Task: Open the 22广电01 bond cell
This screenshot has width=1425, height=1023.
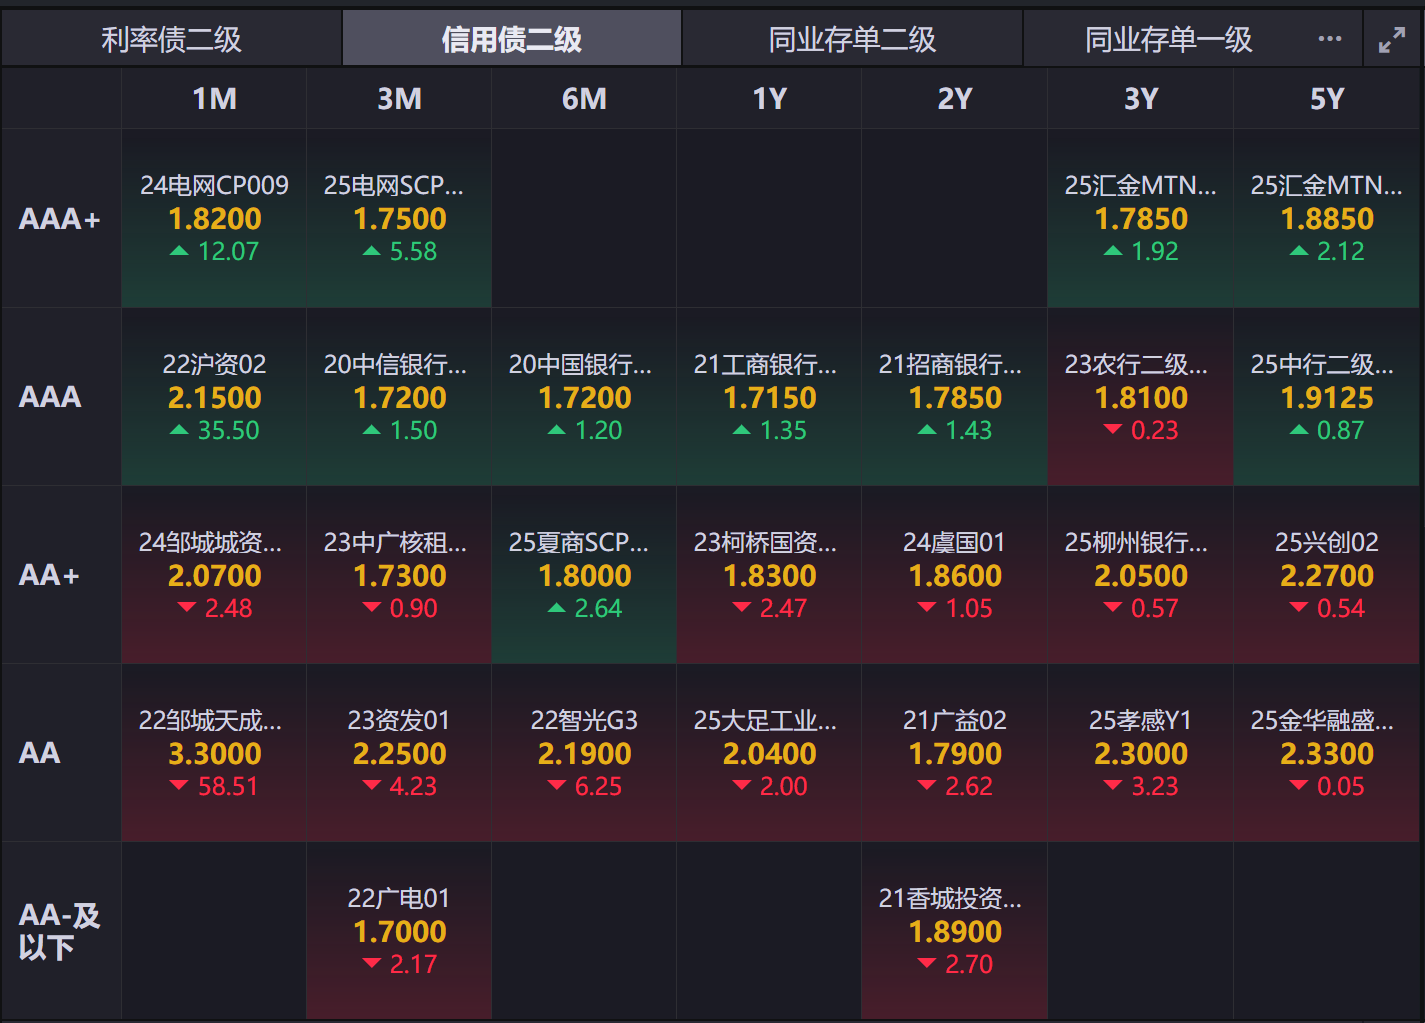Action: click(x=399, y=931)
